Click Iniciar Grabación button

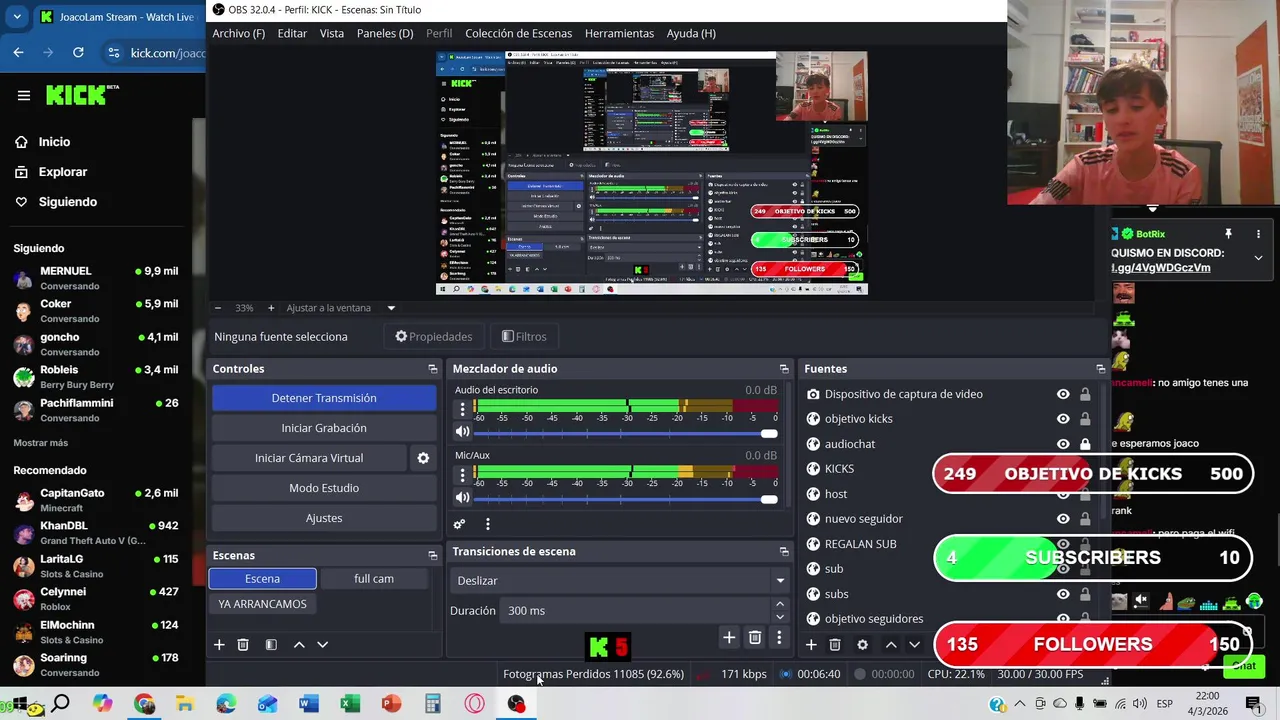click(324, 428)
